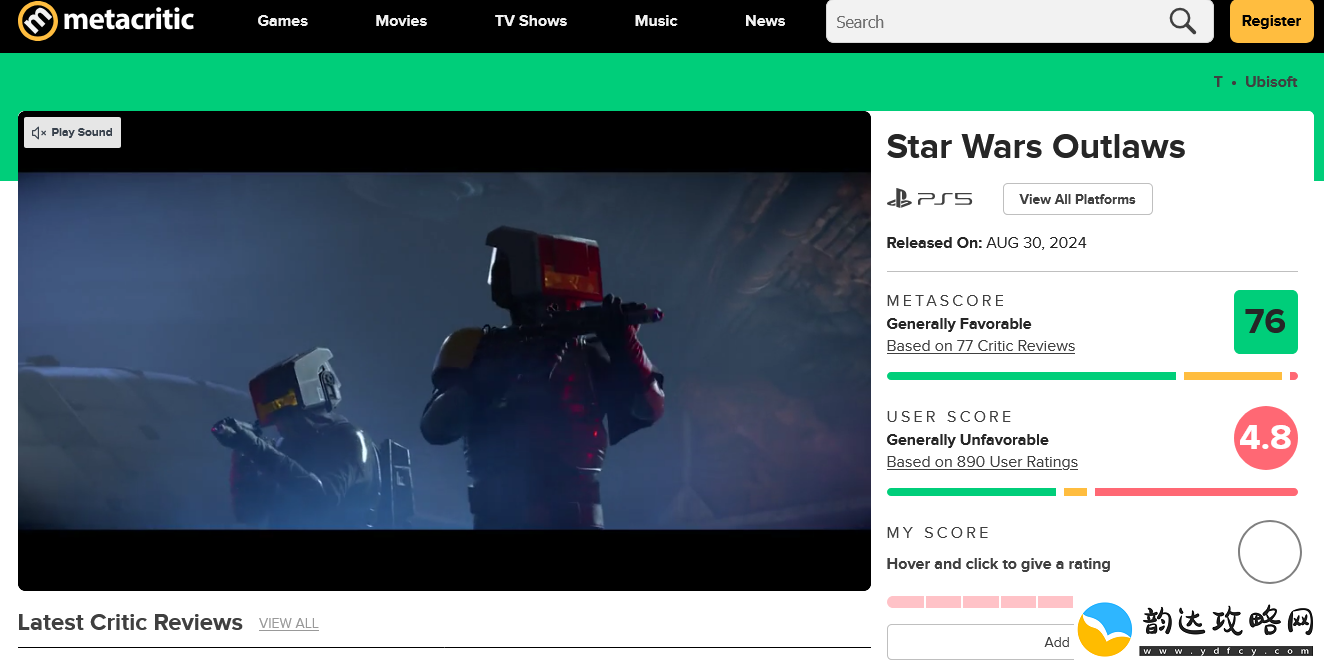The height and width of the screenshot is (662, 1324).
Task: Click the Register button
Action: tap(1271, 21)
